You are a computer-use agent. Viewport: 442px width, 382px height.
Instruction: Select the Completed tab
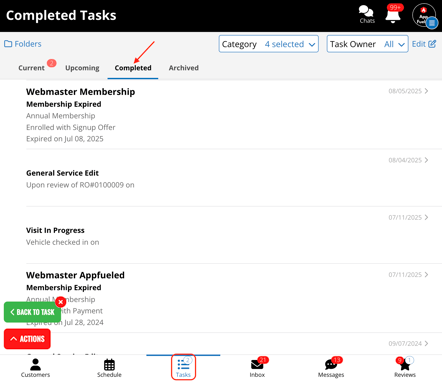click(133, 68)
